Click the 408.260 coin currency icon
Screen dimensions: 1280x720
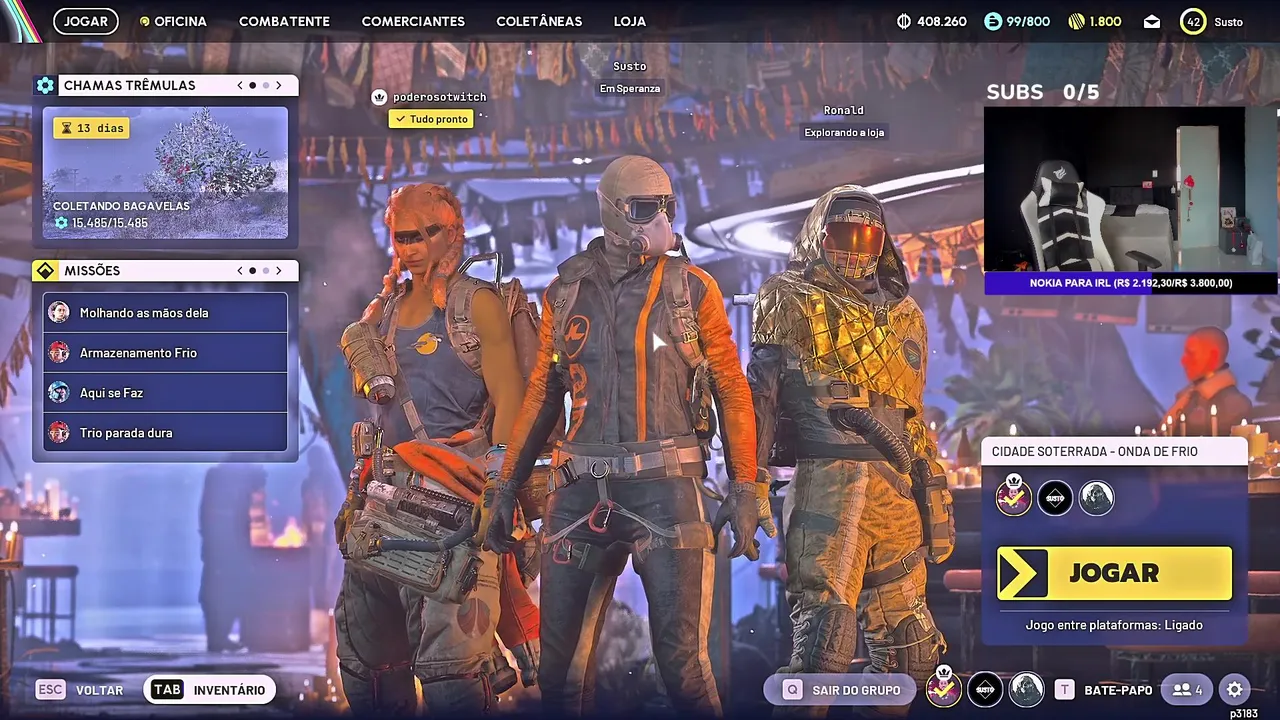(904, 21)
